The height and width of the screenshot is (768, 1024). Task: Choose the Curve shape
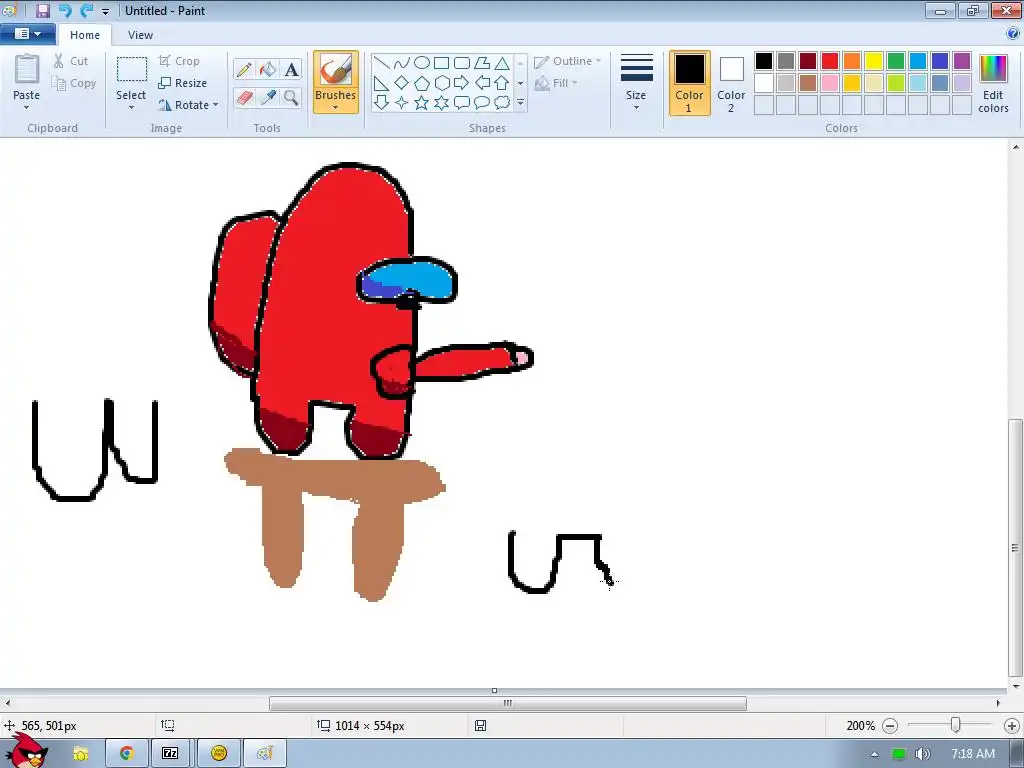point(402,63)
